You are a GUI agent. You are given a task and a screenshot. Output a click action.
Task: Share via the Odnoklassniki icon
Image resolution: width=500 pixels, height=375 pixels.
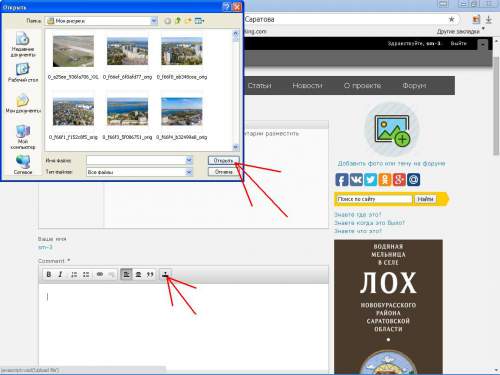click(385, 180)
